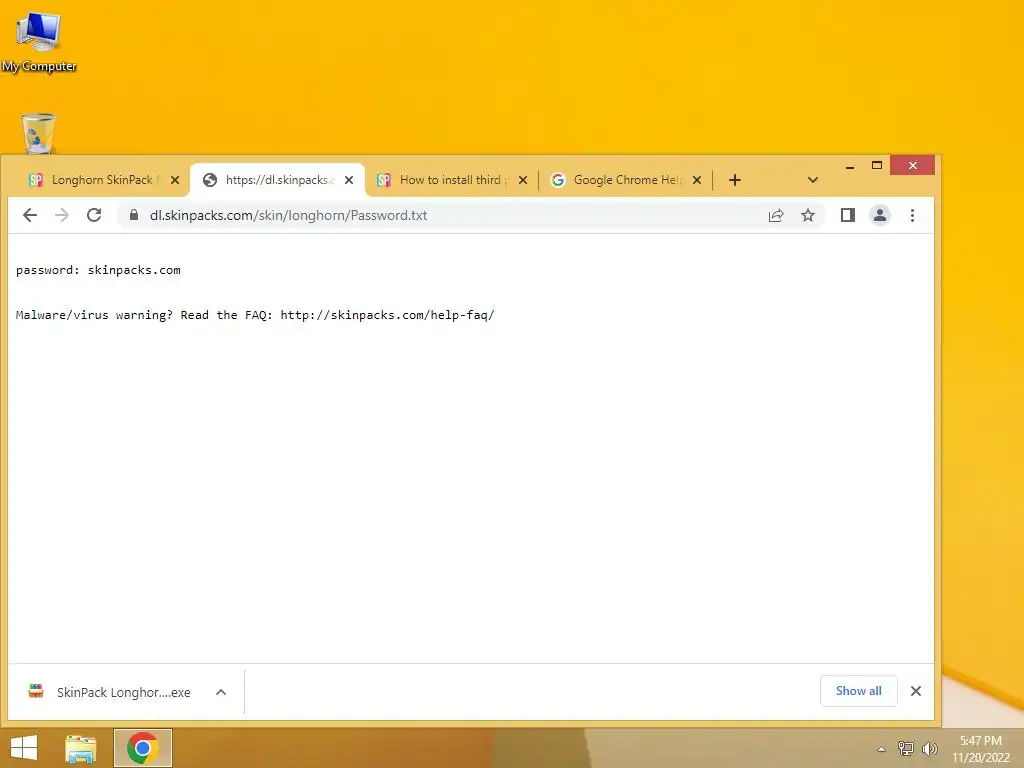View site information via lock icon
Viewport: 1024px width, 768px height.
click(134, 215)
